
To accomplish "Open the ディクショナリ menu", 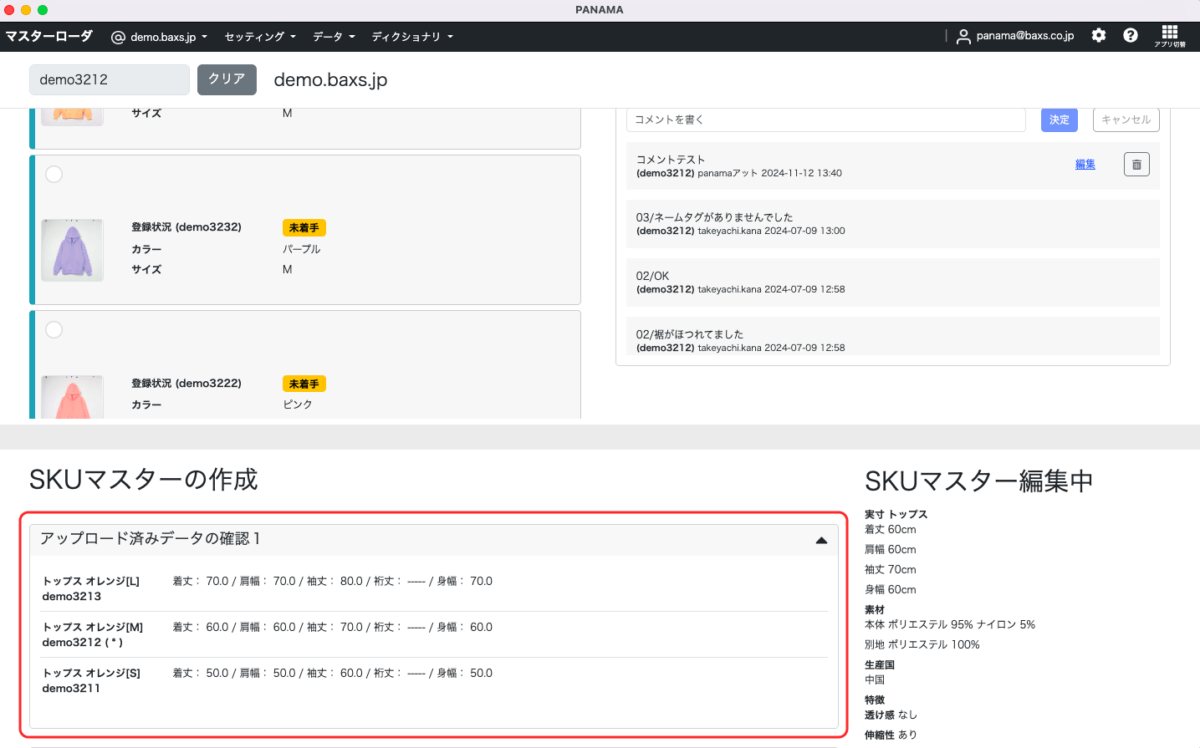I will [412, 37].
